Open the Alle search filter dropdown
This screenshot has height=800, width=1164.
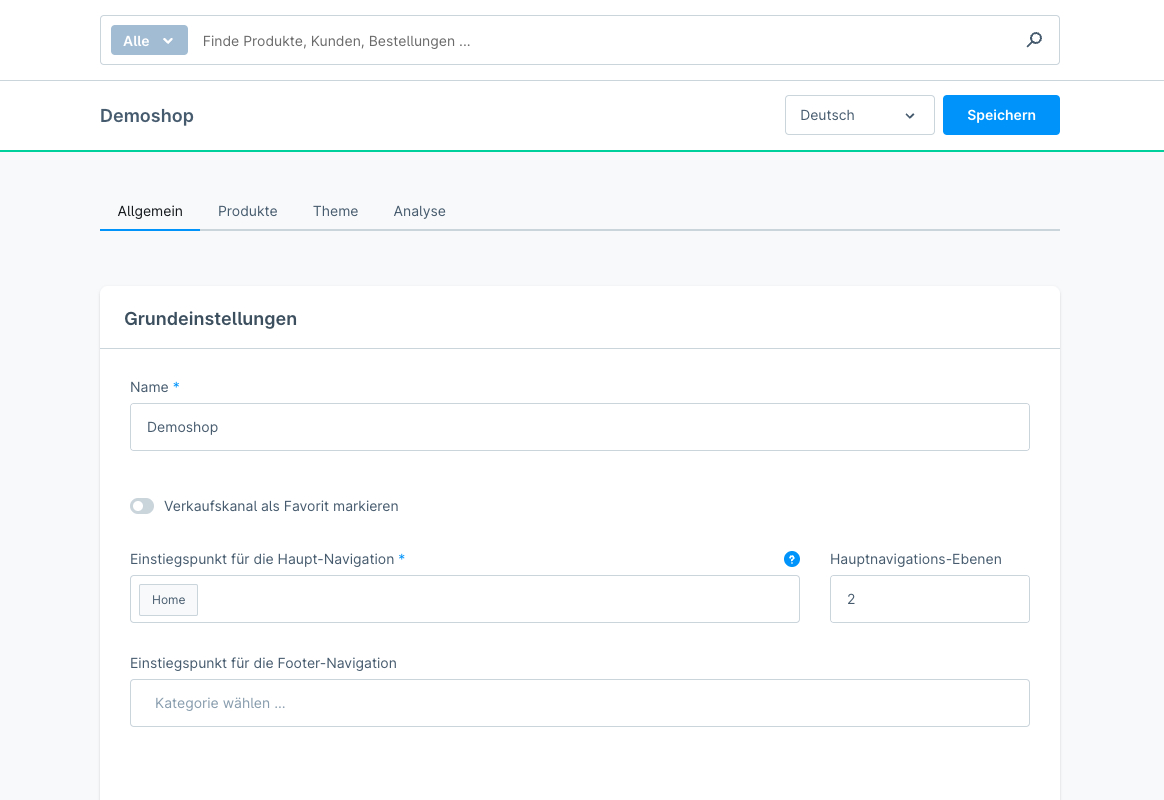tap(149, 41)
